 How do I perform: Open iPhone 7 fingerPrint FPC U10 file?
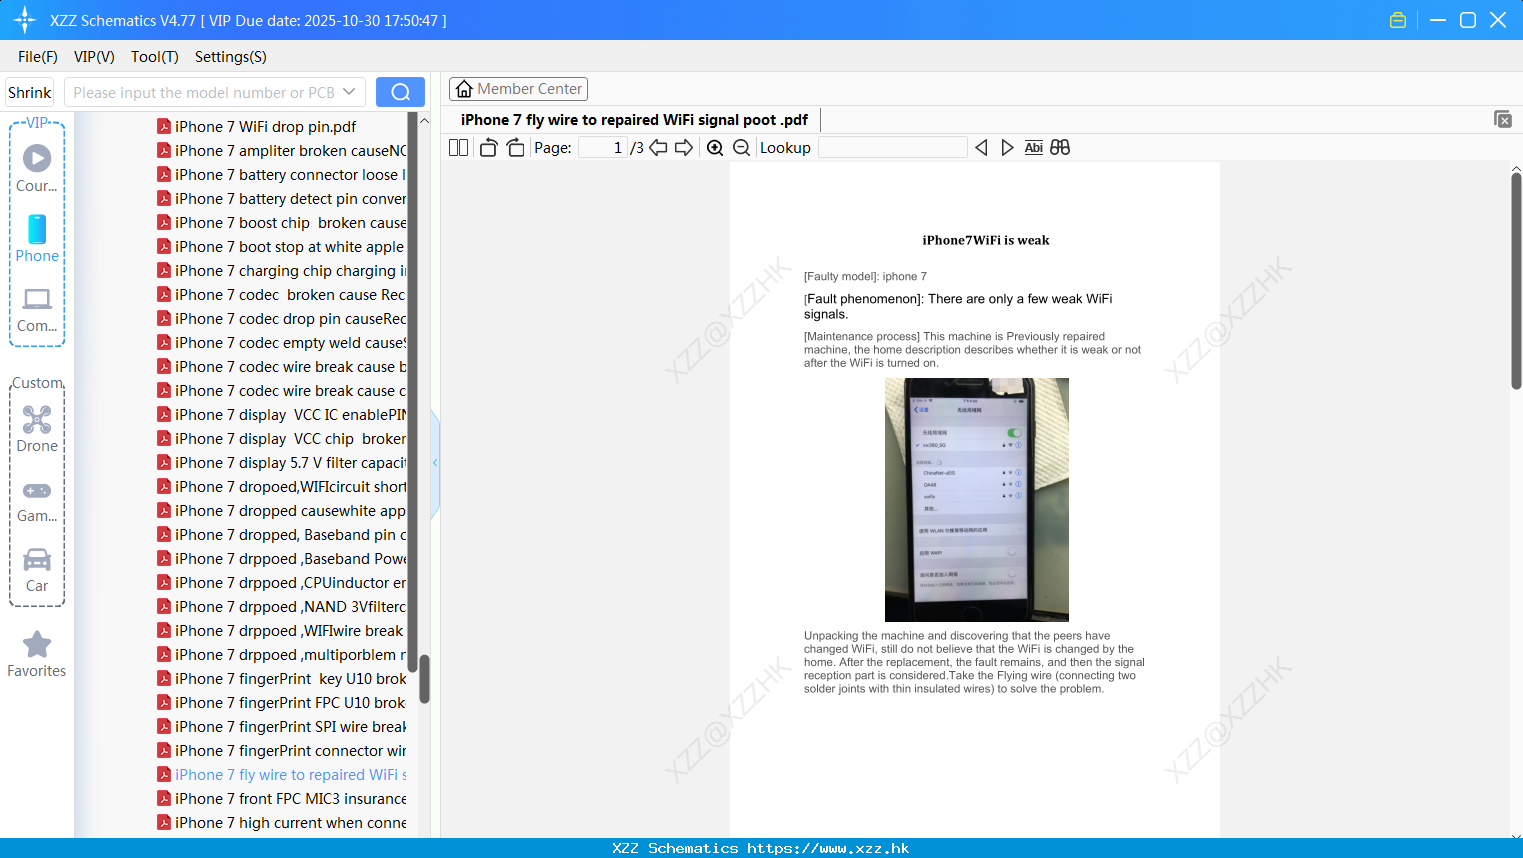click(282, 702)
